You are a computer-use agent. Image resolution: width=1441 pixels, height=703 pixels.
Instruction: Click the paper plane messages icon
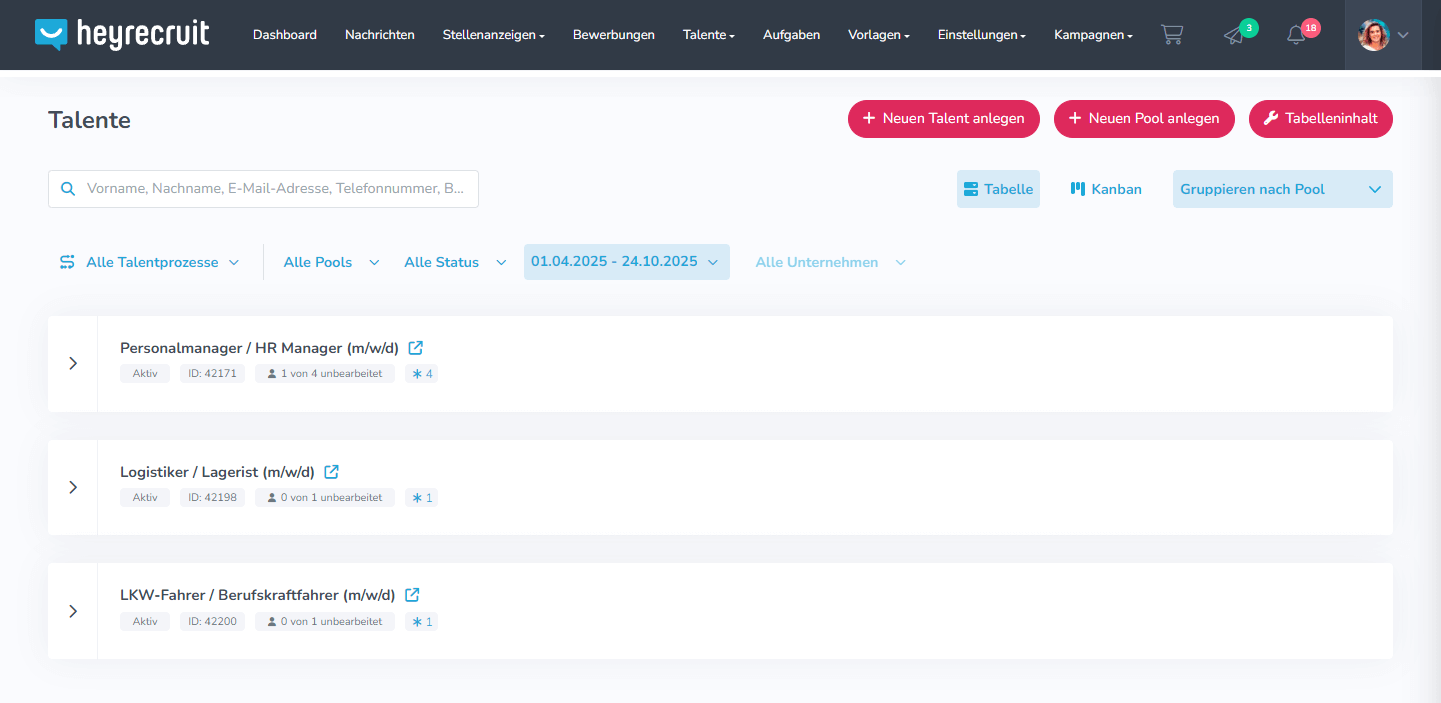tap(1235, 35)
